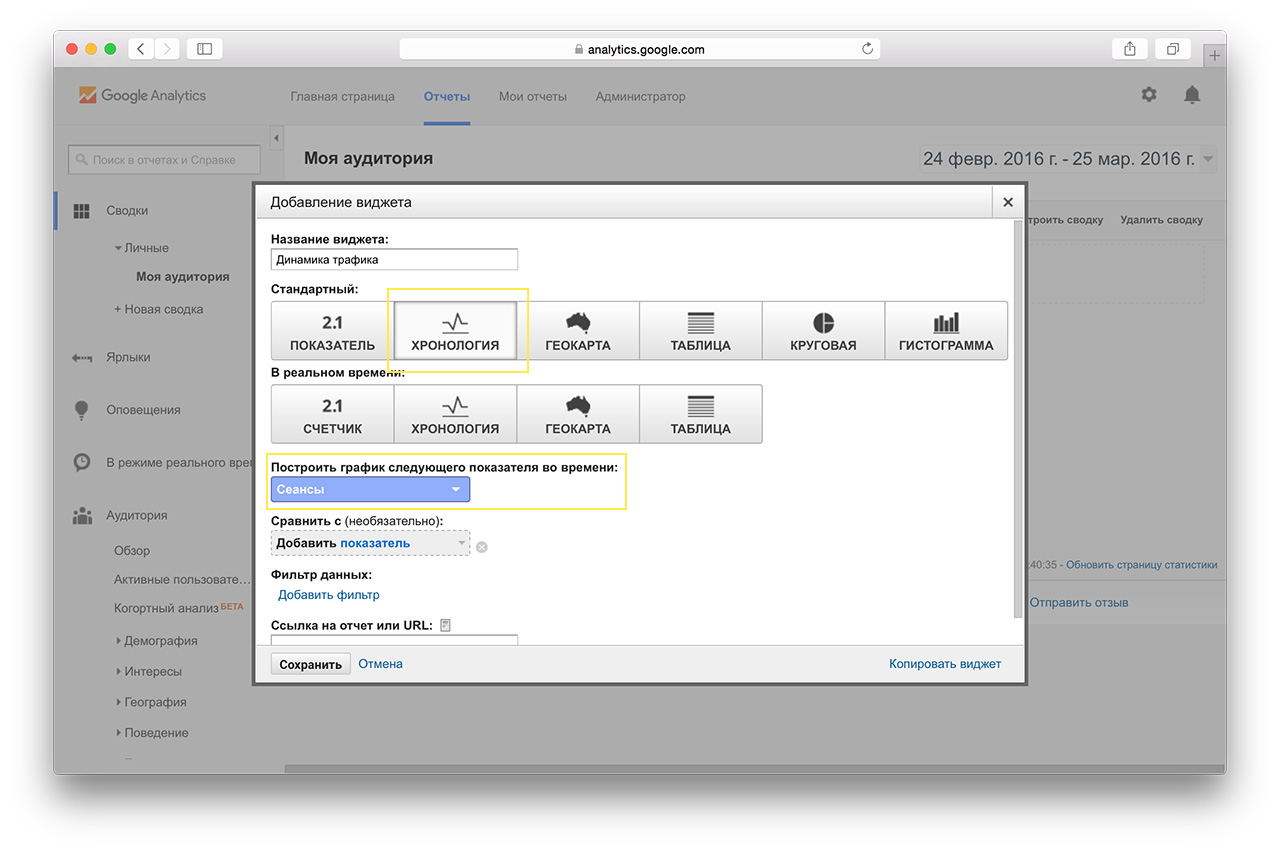Open the 'Добавить показатель' comparison dropdown
This screenshot has width=1280, height=851.
pos(369,543)
